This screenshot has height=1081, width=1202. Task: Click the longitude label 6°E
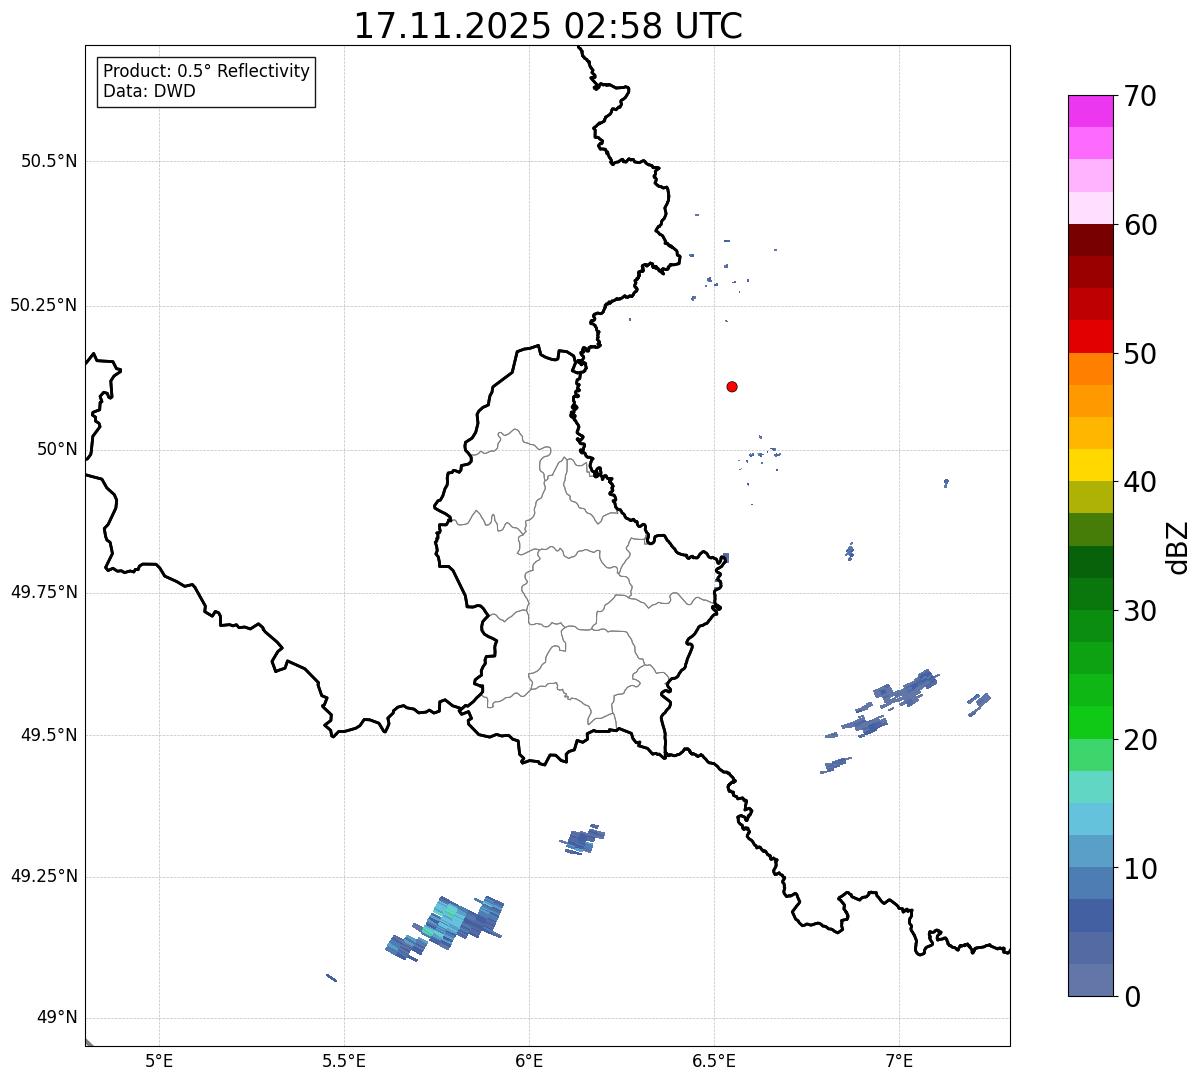(529, 1060)
